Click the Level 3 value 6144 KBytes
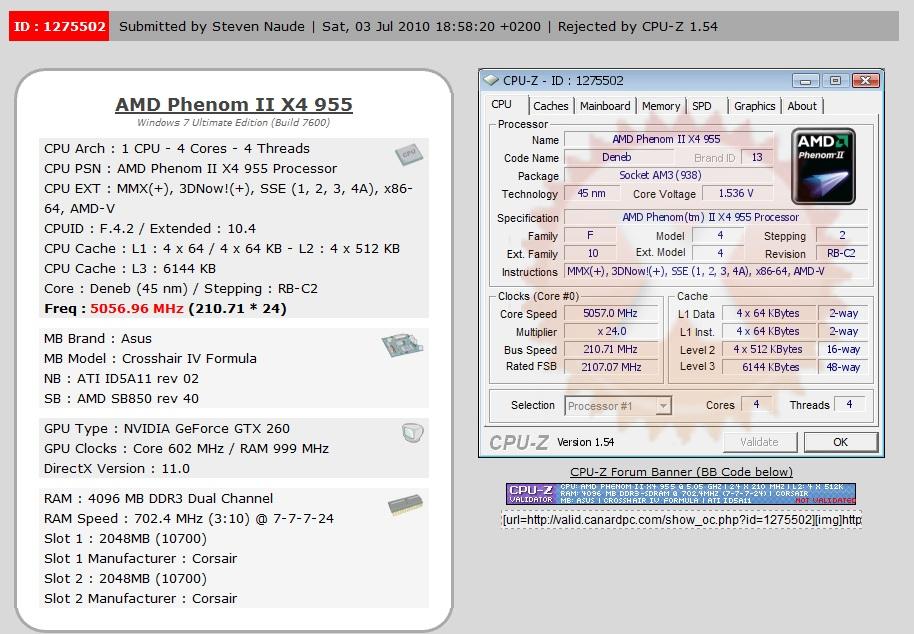914x634 pixels. [768, 367]
